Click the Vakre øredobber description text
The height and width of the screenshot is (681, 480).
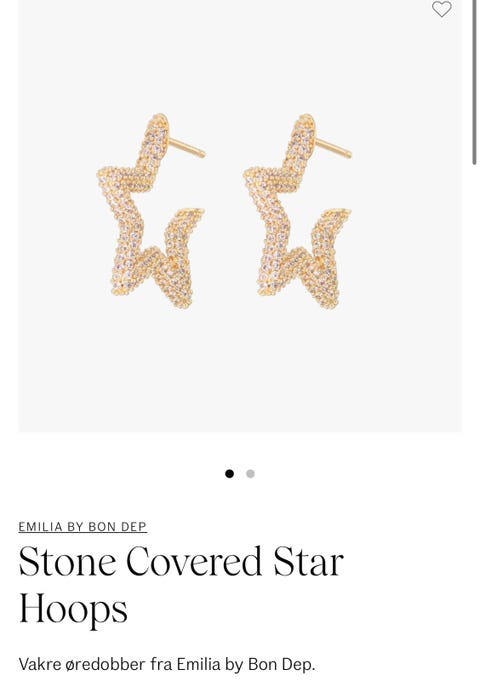pyautogui.click(x=166, y=664)
